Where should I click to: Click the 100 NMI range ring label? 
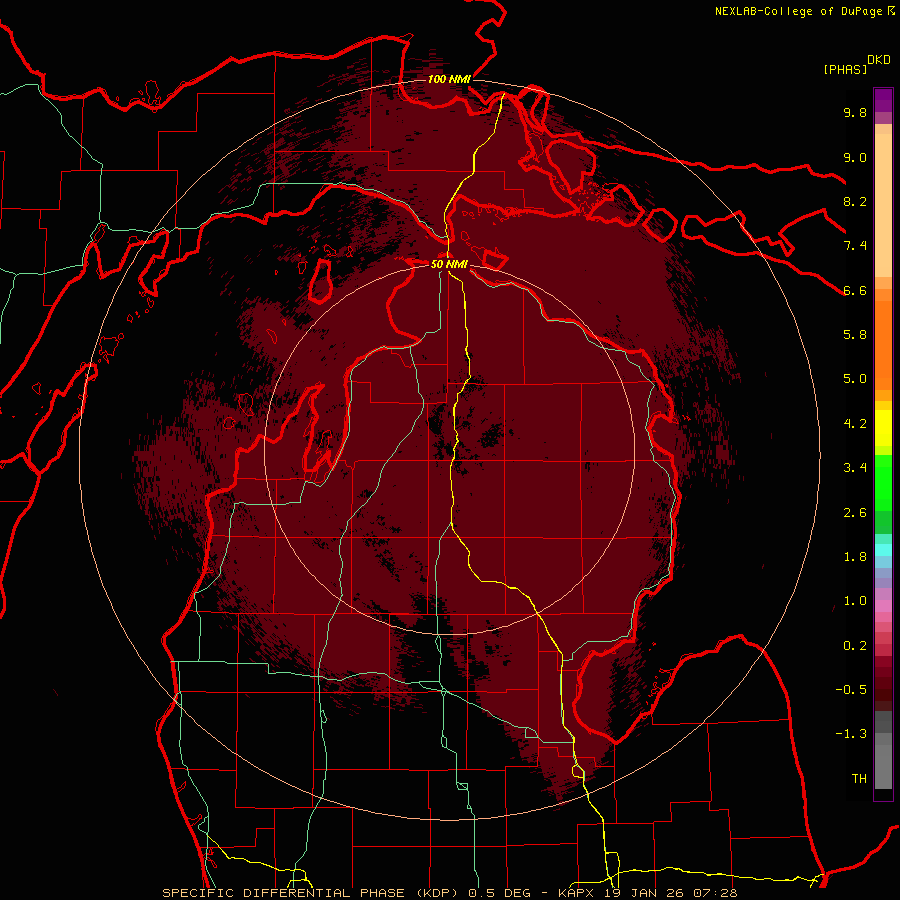tap(449, 79)
